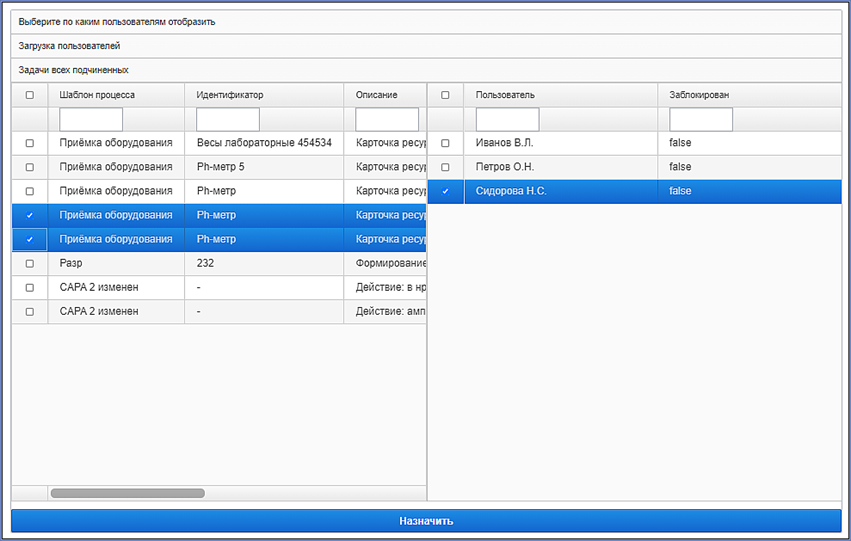Check the Петров О.Н. user checkbox
Image resolution: width=851 pixels, height=541 pixels.
445,167
